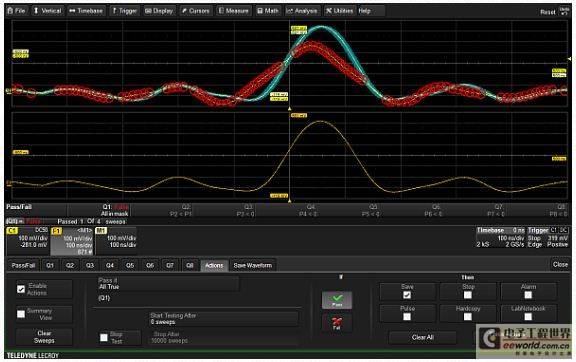
Task: Click the green Pass checkmark icon
Action: point(337,300)
